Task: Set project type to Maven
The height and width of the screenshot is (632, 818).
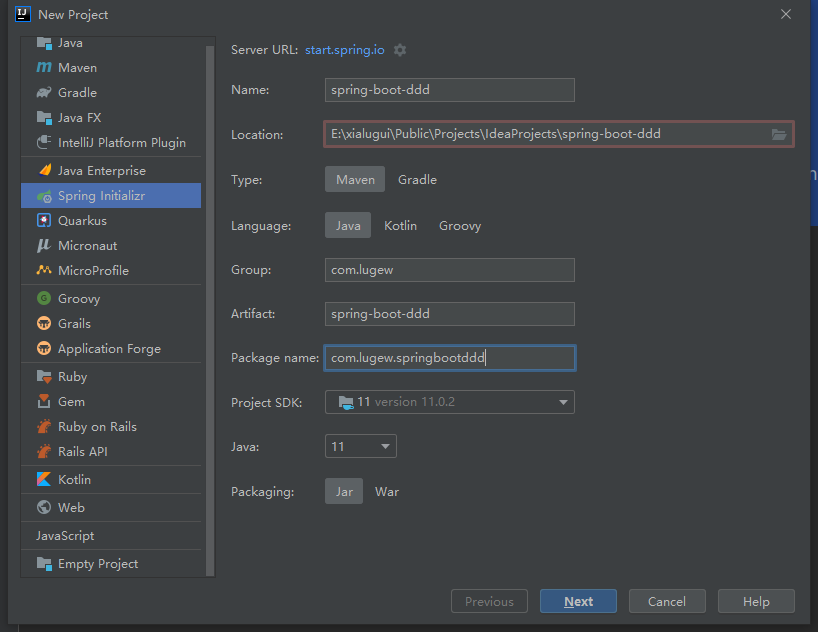Action: coord(355,180)
